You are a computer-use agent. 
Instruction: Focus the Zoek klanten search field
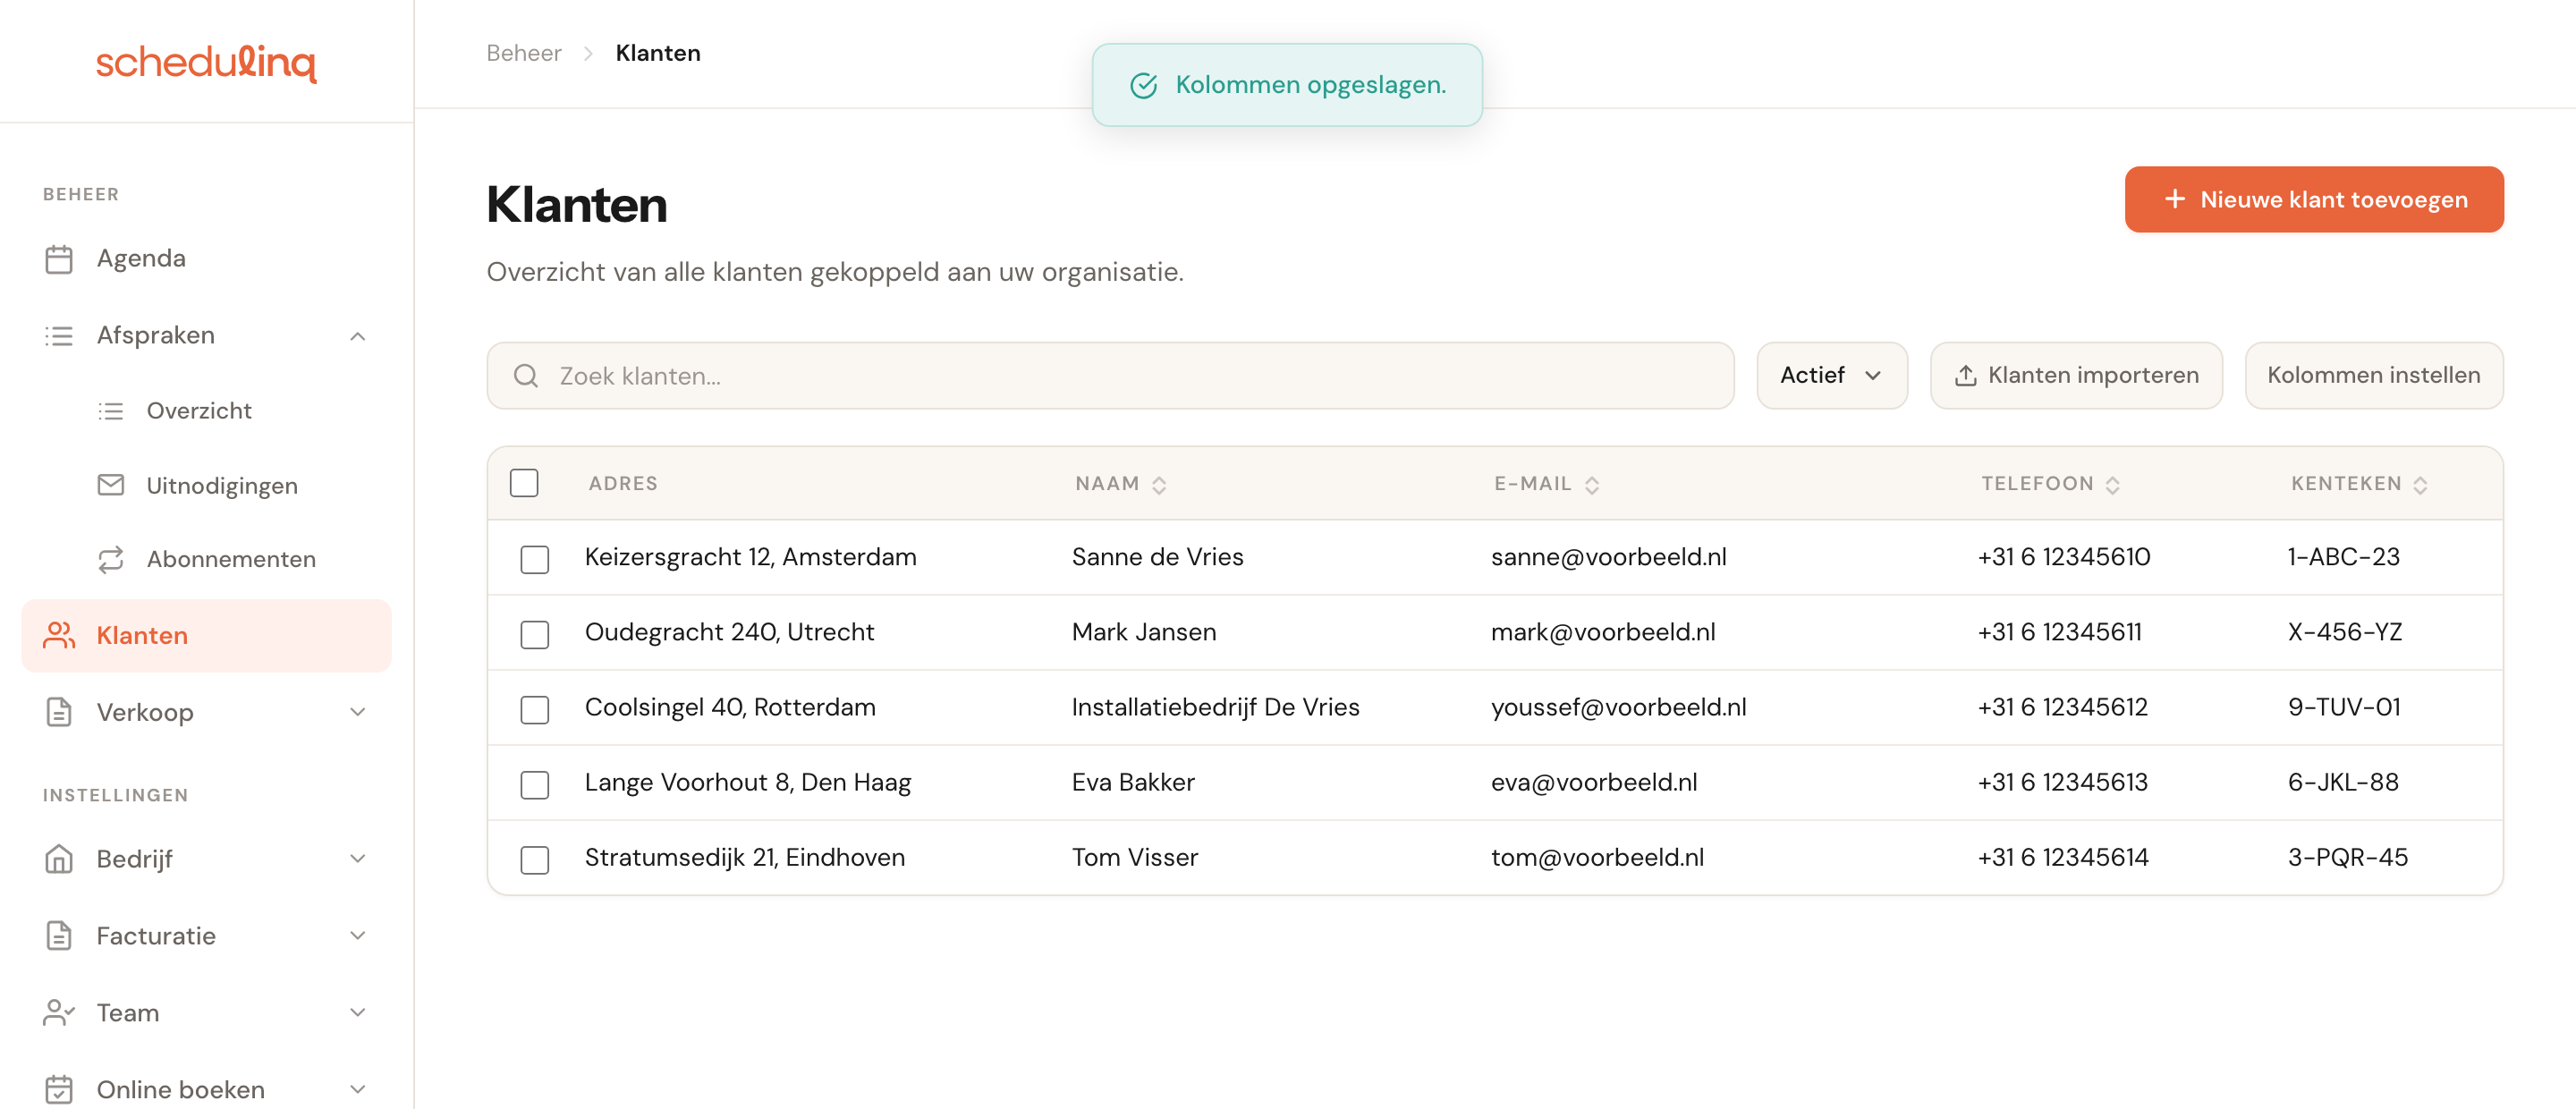(x=1110, y=375)
